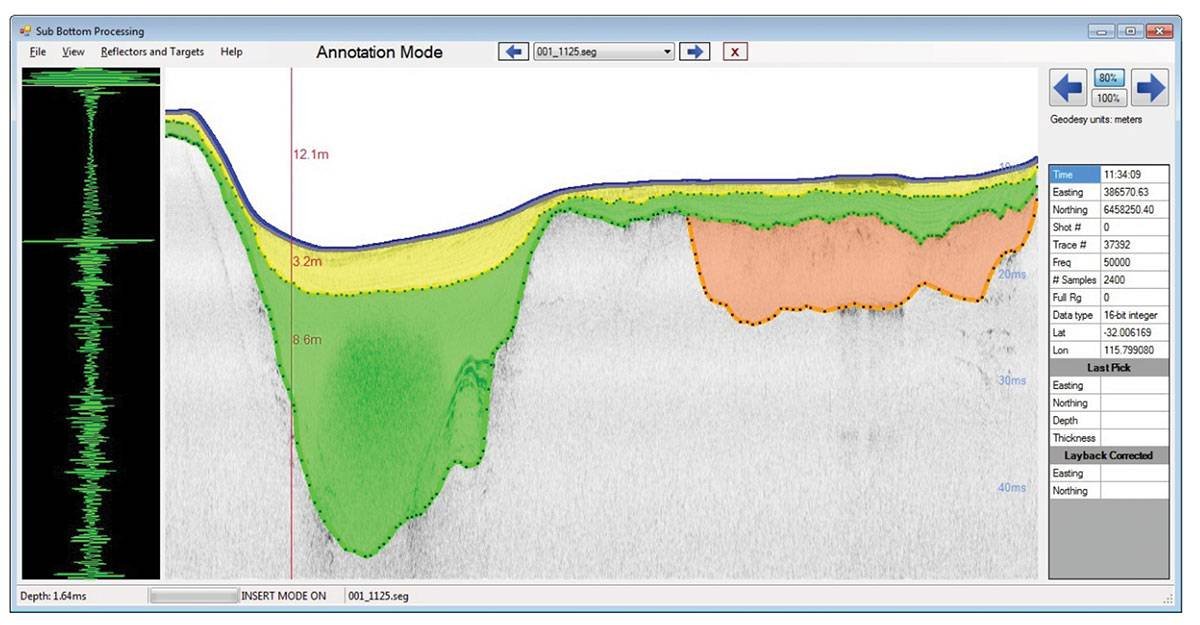
Task: Open the Reflectors and Targets menu
Action: (x=152, y=52)
